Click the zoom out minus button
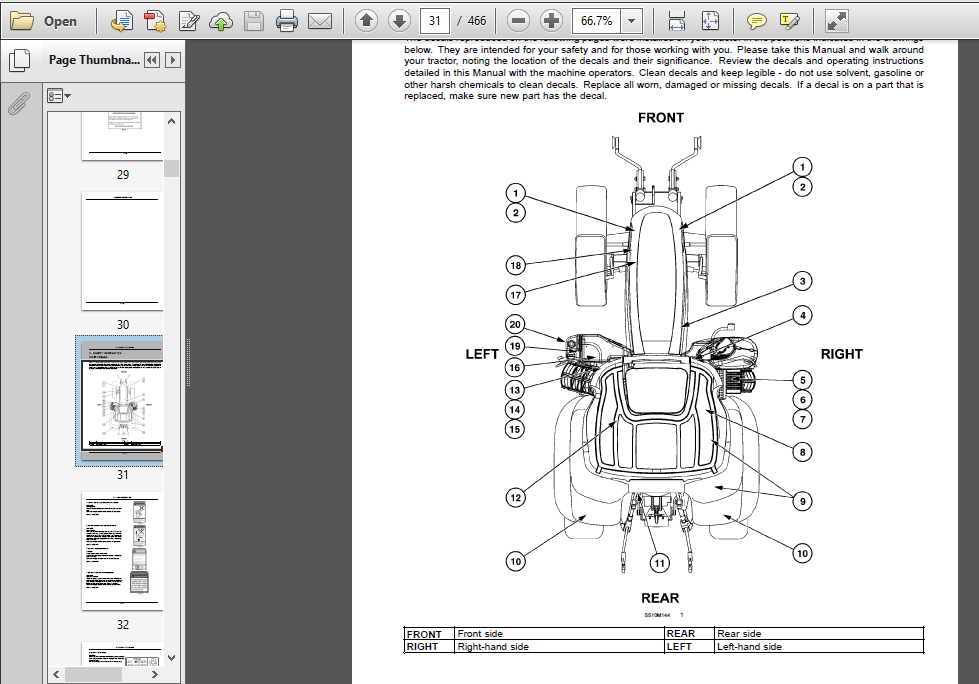This screenshot has width=979, height=684. pos(518,21)
